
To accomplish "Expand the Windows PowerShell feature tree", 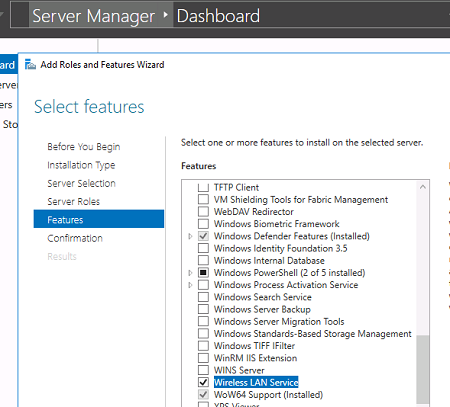I will tap(190, 273).
